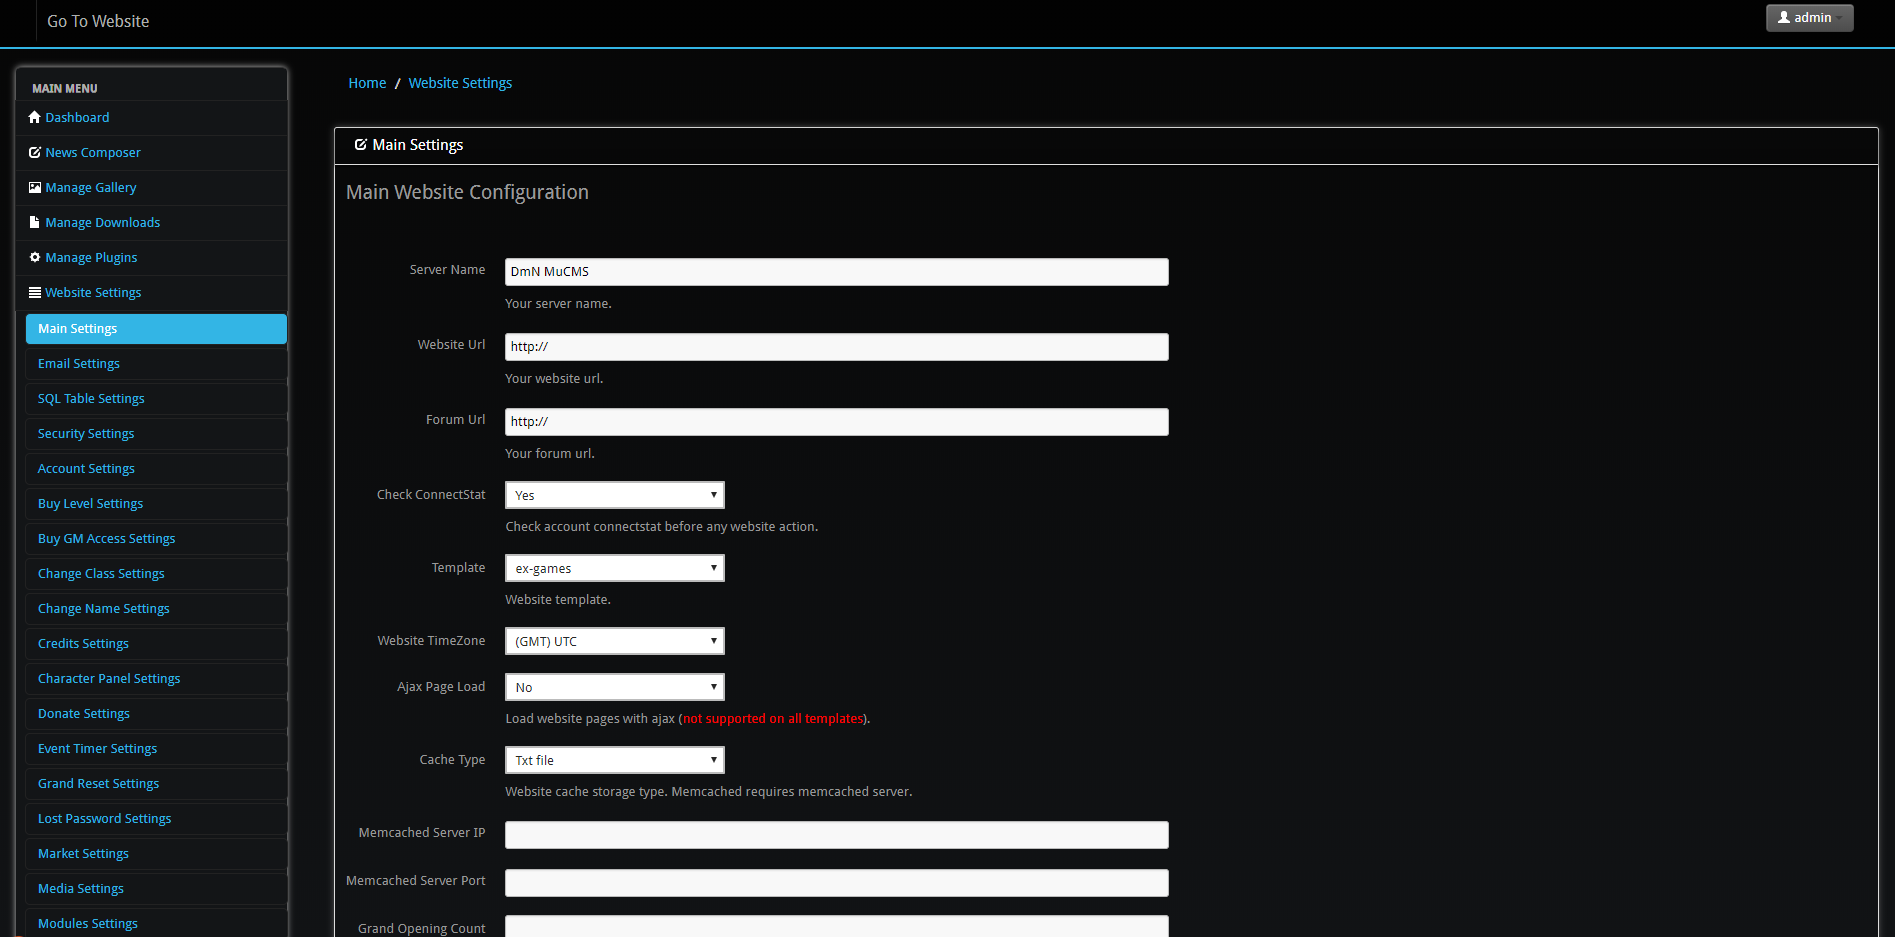Open Lost Password Settings

point(156,819)
